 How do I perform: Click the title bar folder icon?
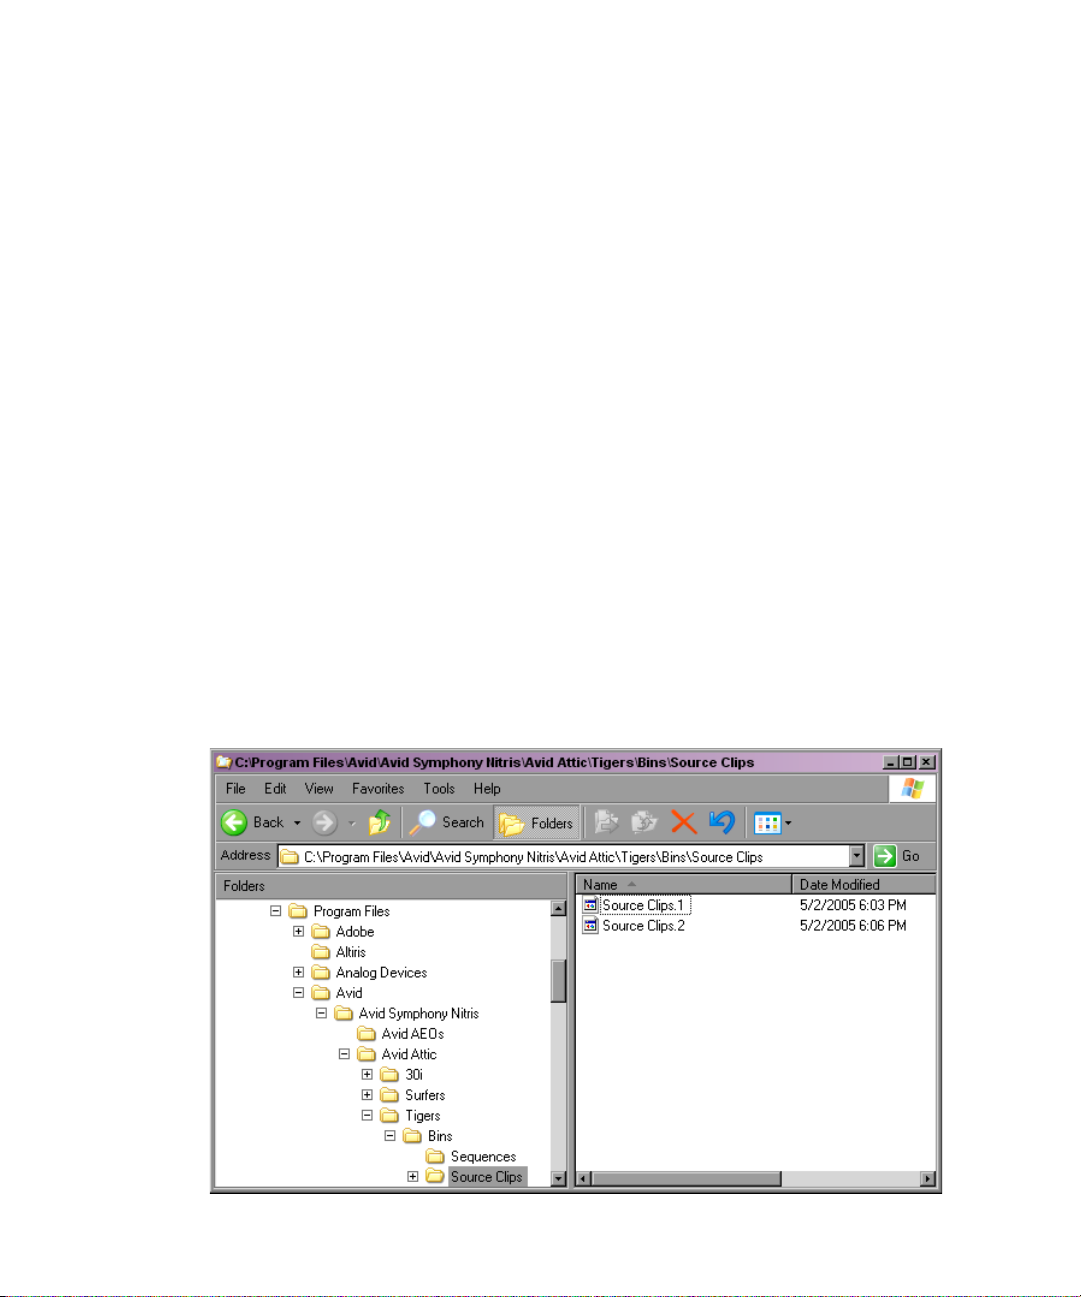click(x=224, y=762)
